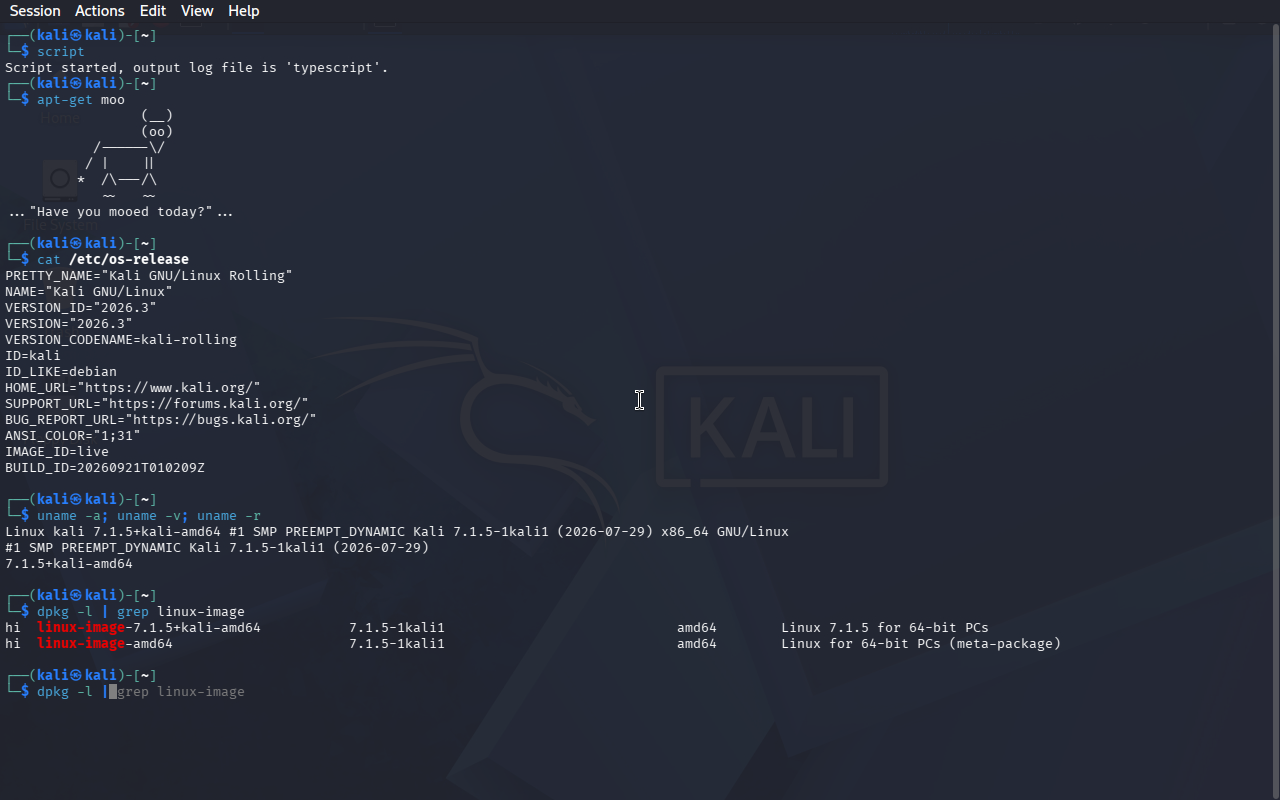Click the 'script' command on first prompt

click(x=61, y=51)
